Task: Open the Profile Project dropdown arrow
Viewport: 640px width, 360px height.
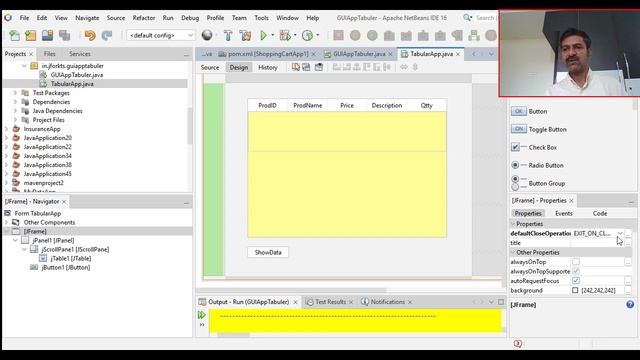Action: 318,36
